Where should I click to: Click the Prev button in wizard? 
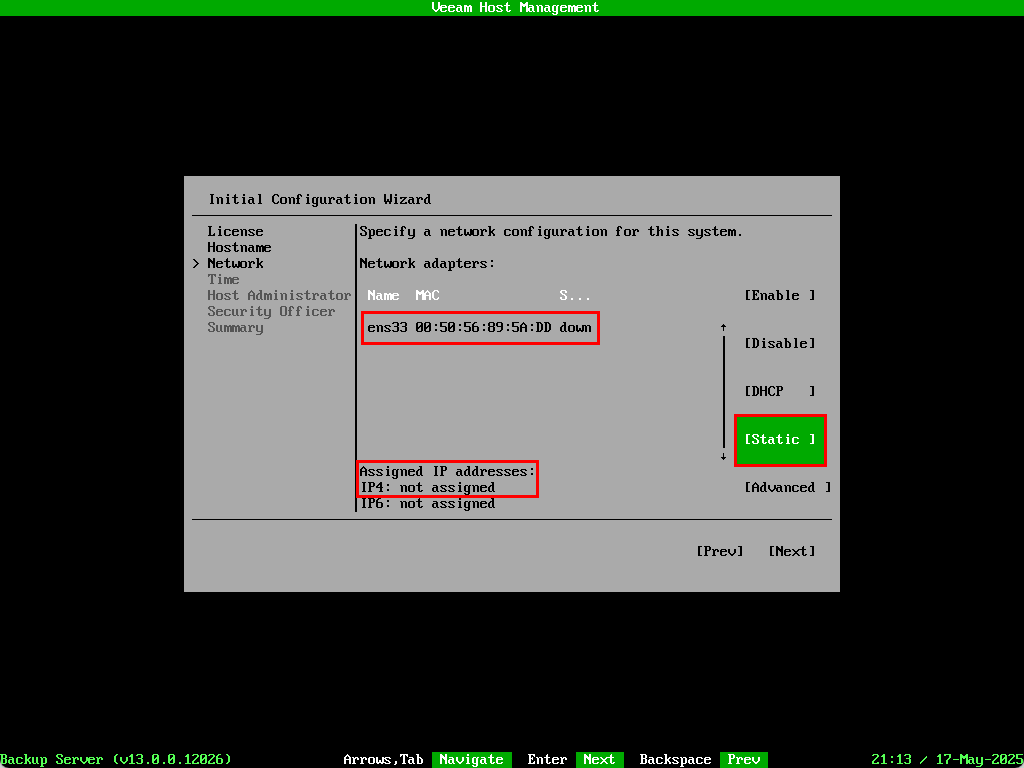tap(719, 551)
